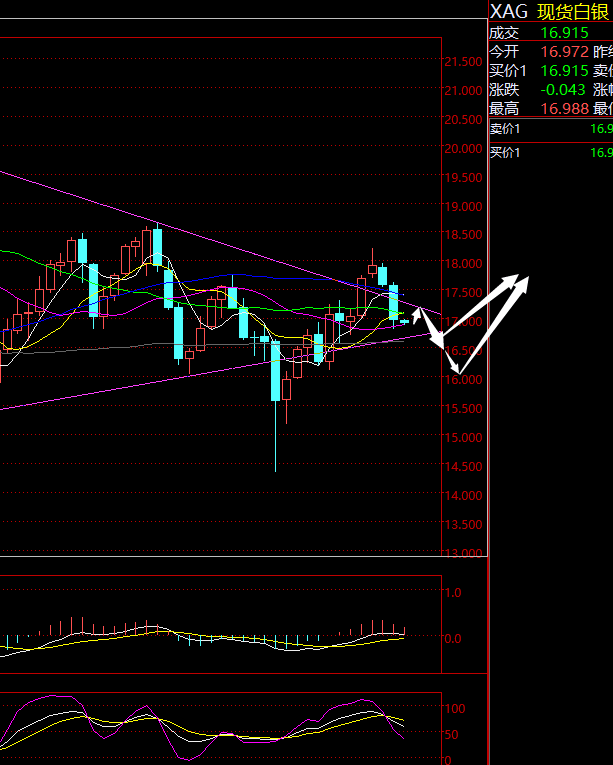Click the 成交 label

[x=504, y=33]
